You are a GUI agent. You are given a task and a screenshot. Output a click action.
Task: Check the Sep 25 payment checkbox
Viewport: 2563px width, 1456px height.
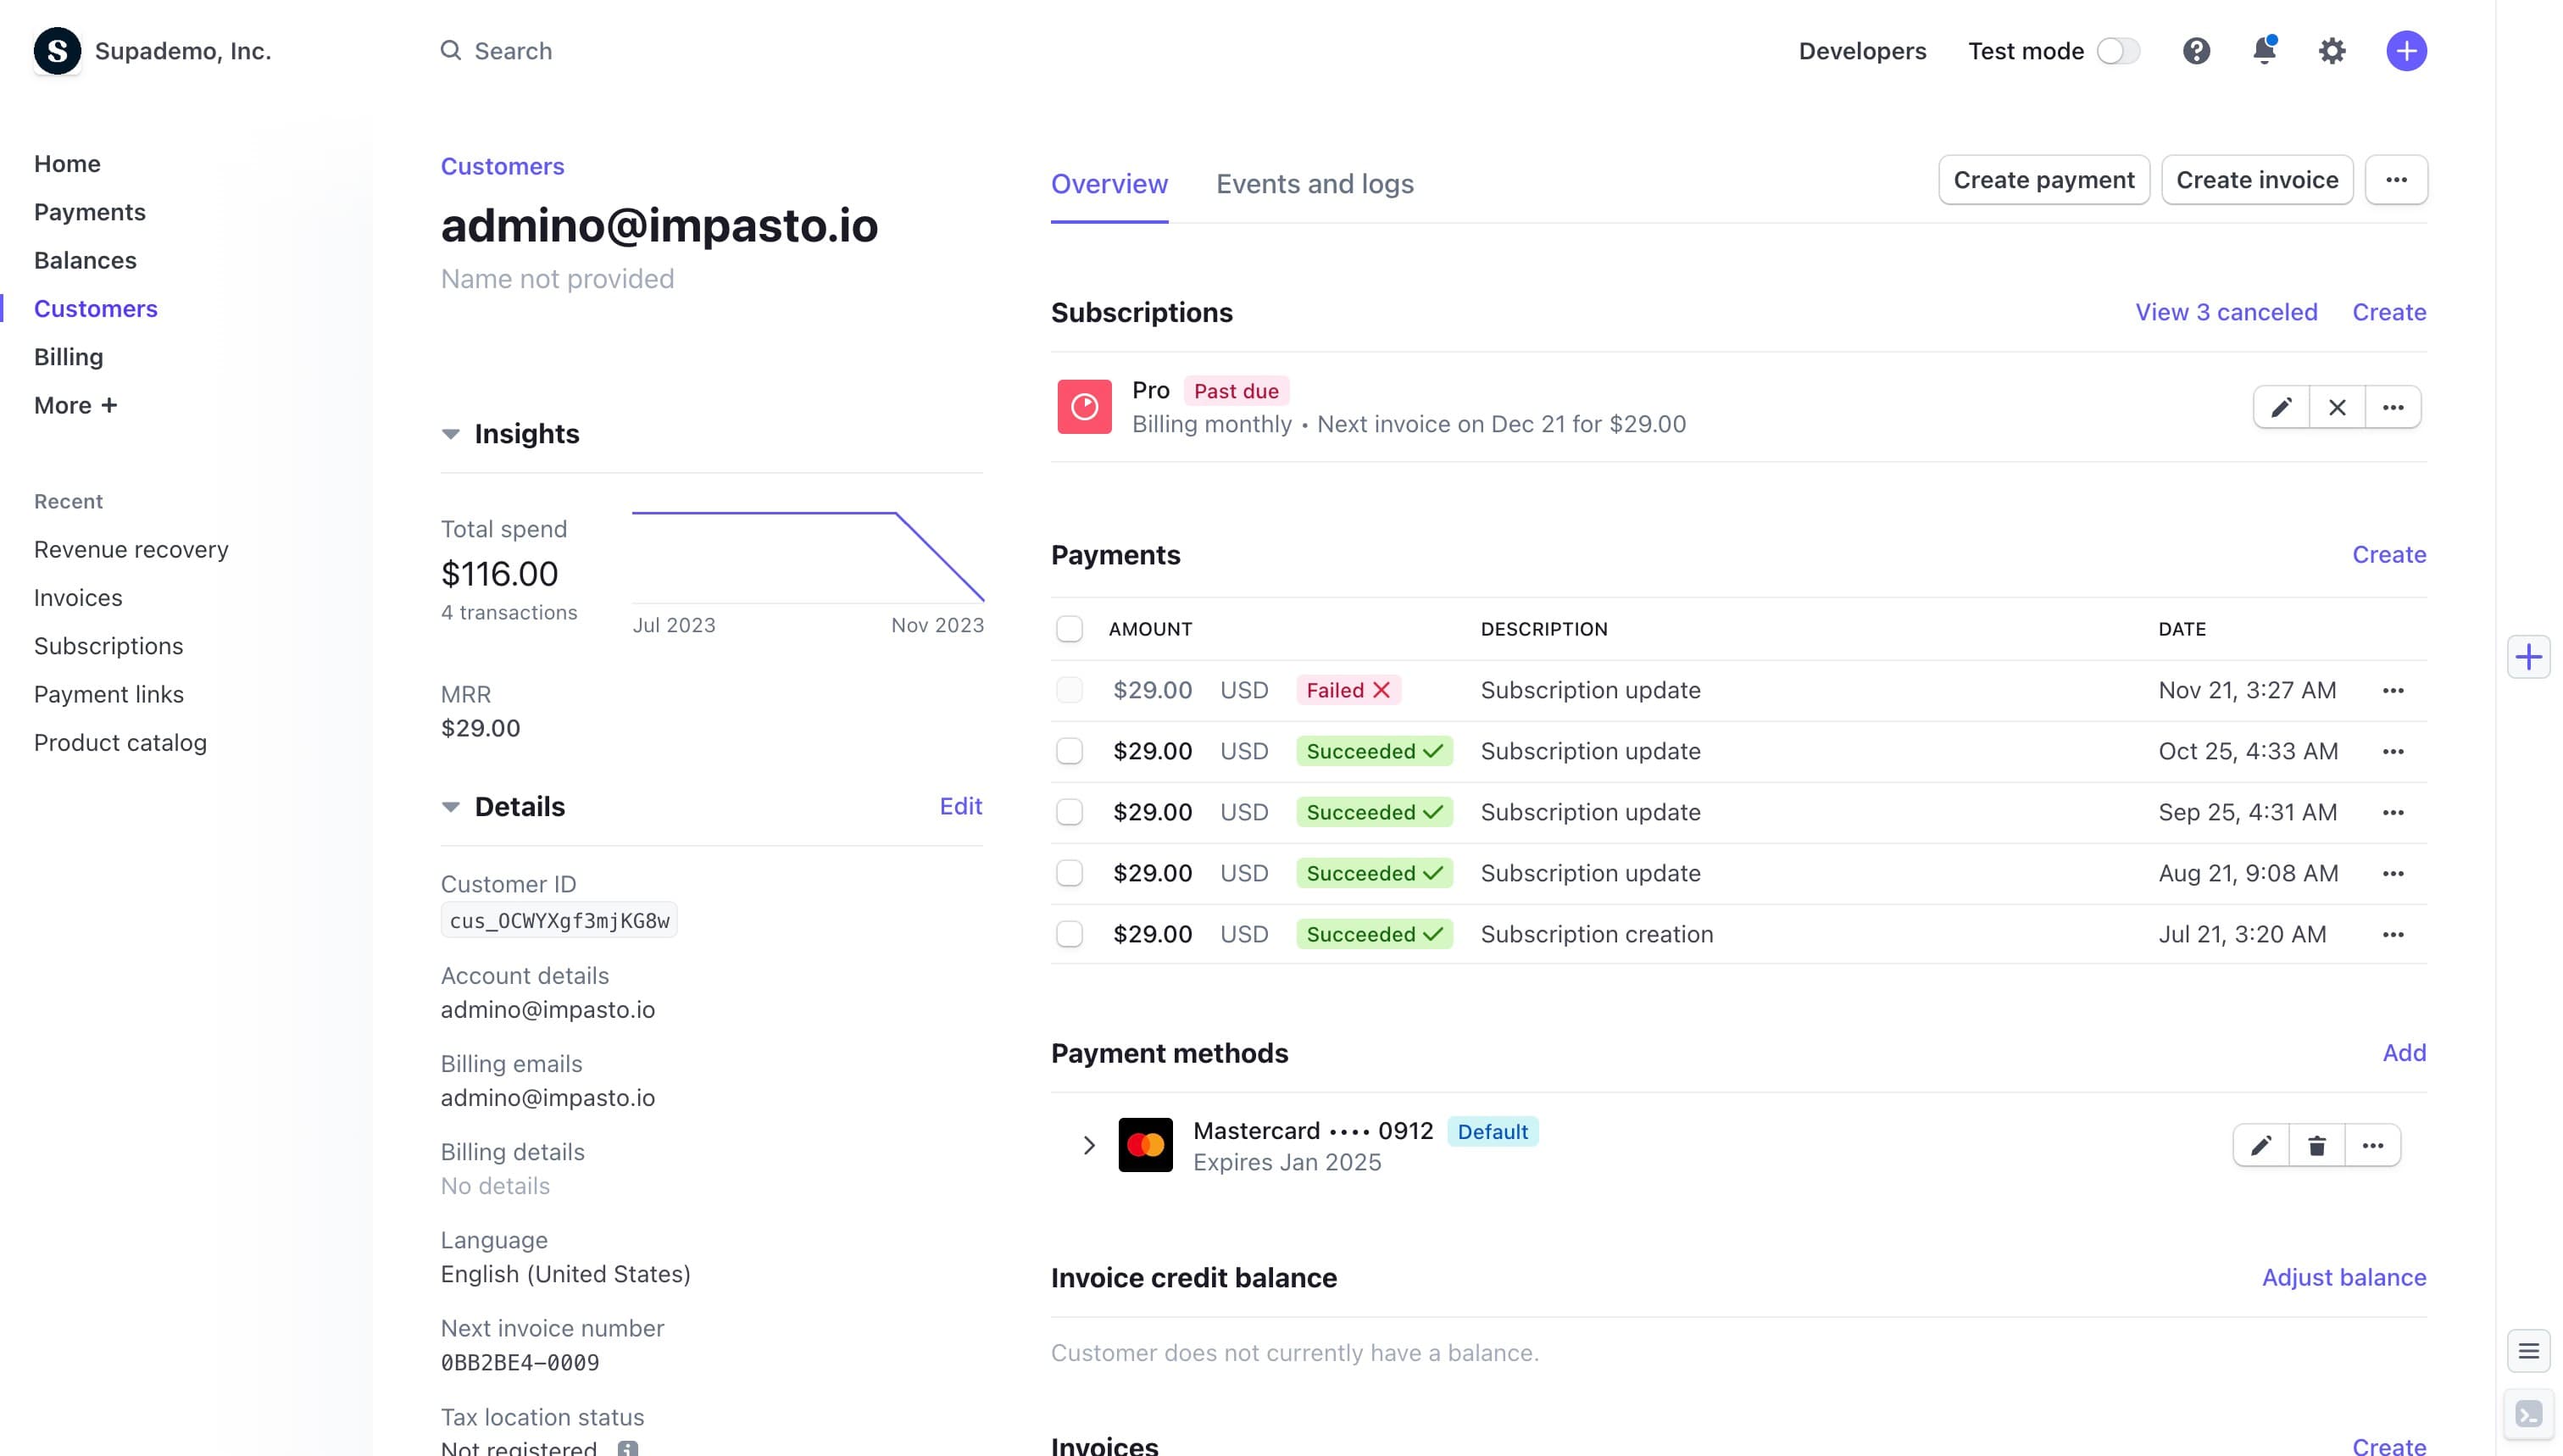pos(1069,812)
